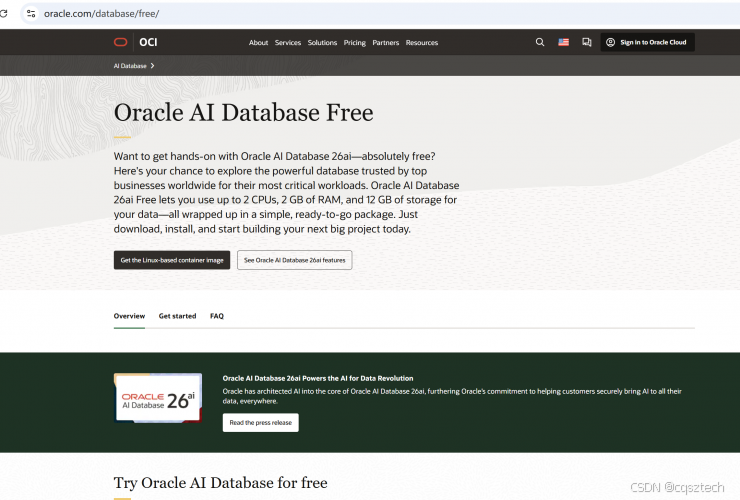This screenshot has width=740, height=500.
Task: Click Get the Linux-based container image
Action: 172,260
